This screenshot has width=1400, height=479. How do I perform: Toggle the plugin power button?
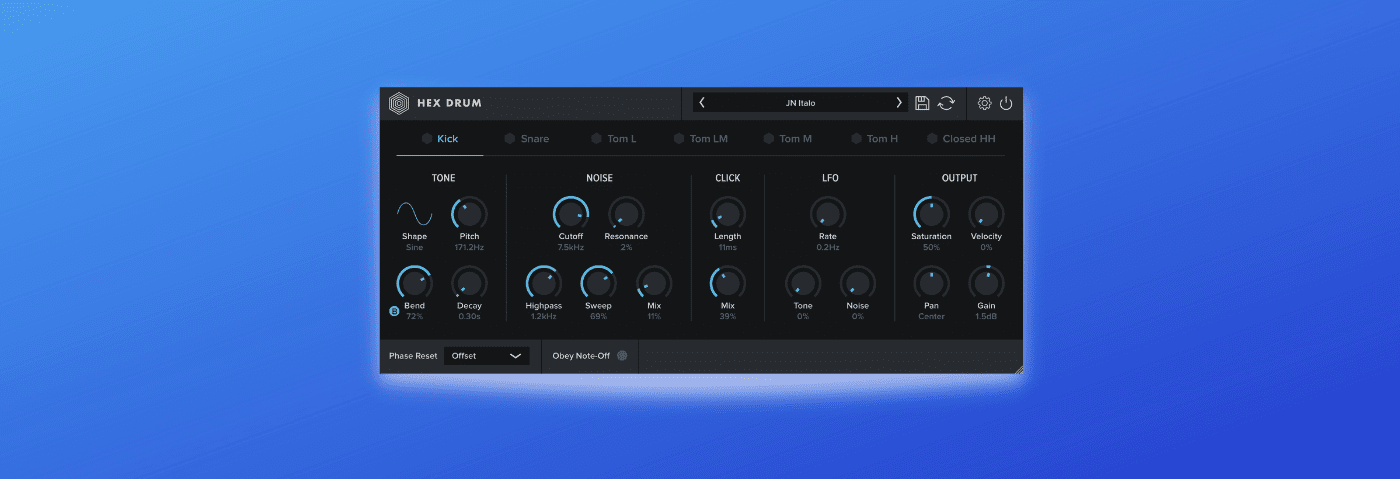coord(1006,103)
